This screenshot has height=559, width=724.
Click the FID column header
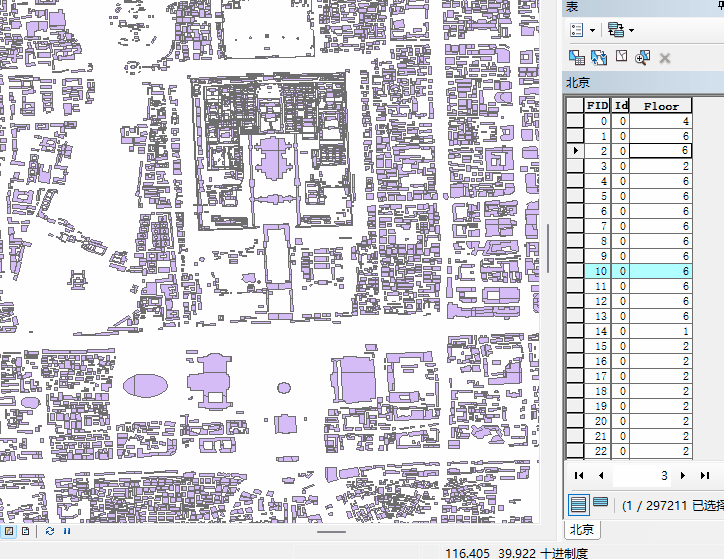(x=597, y=106)
